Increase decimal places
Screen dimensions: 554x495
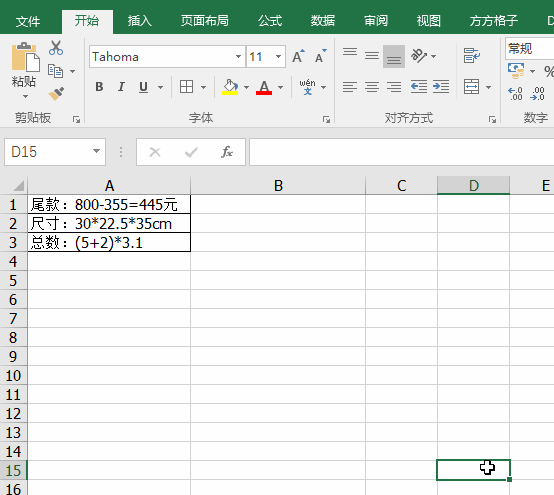point(515,94)
